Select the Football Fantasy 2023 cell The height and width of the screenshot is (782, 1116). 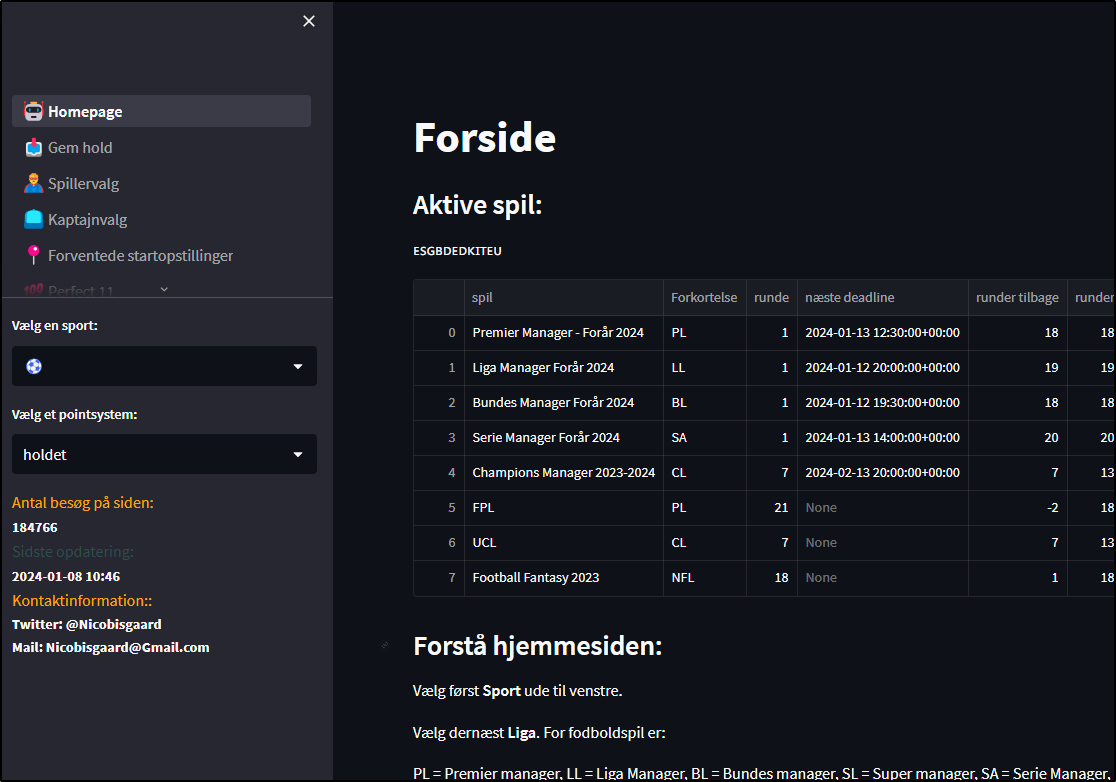[564, 578]
